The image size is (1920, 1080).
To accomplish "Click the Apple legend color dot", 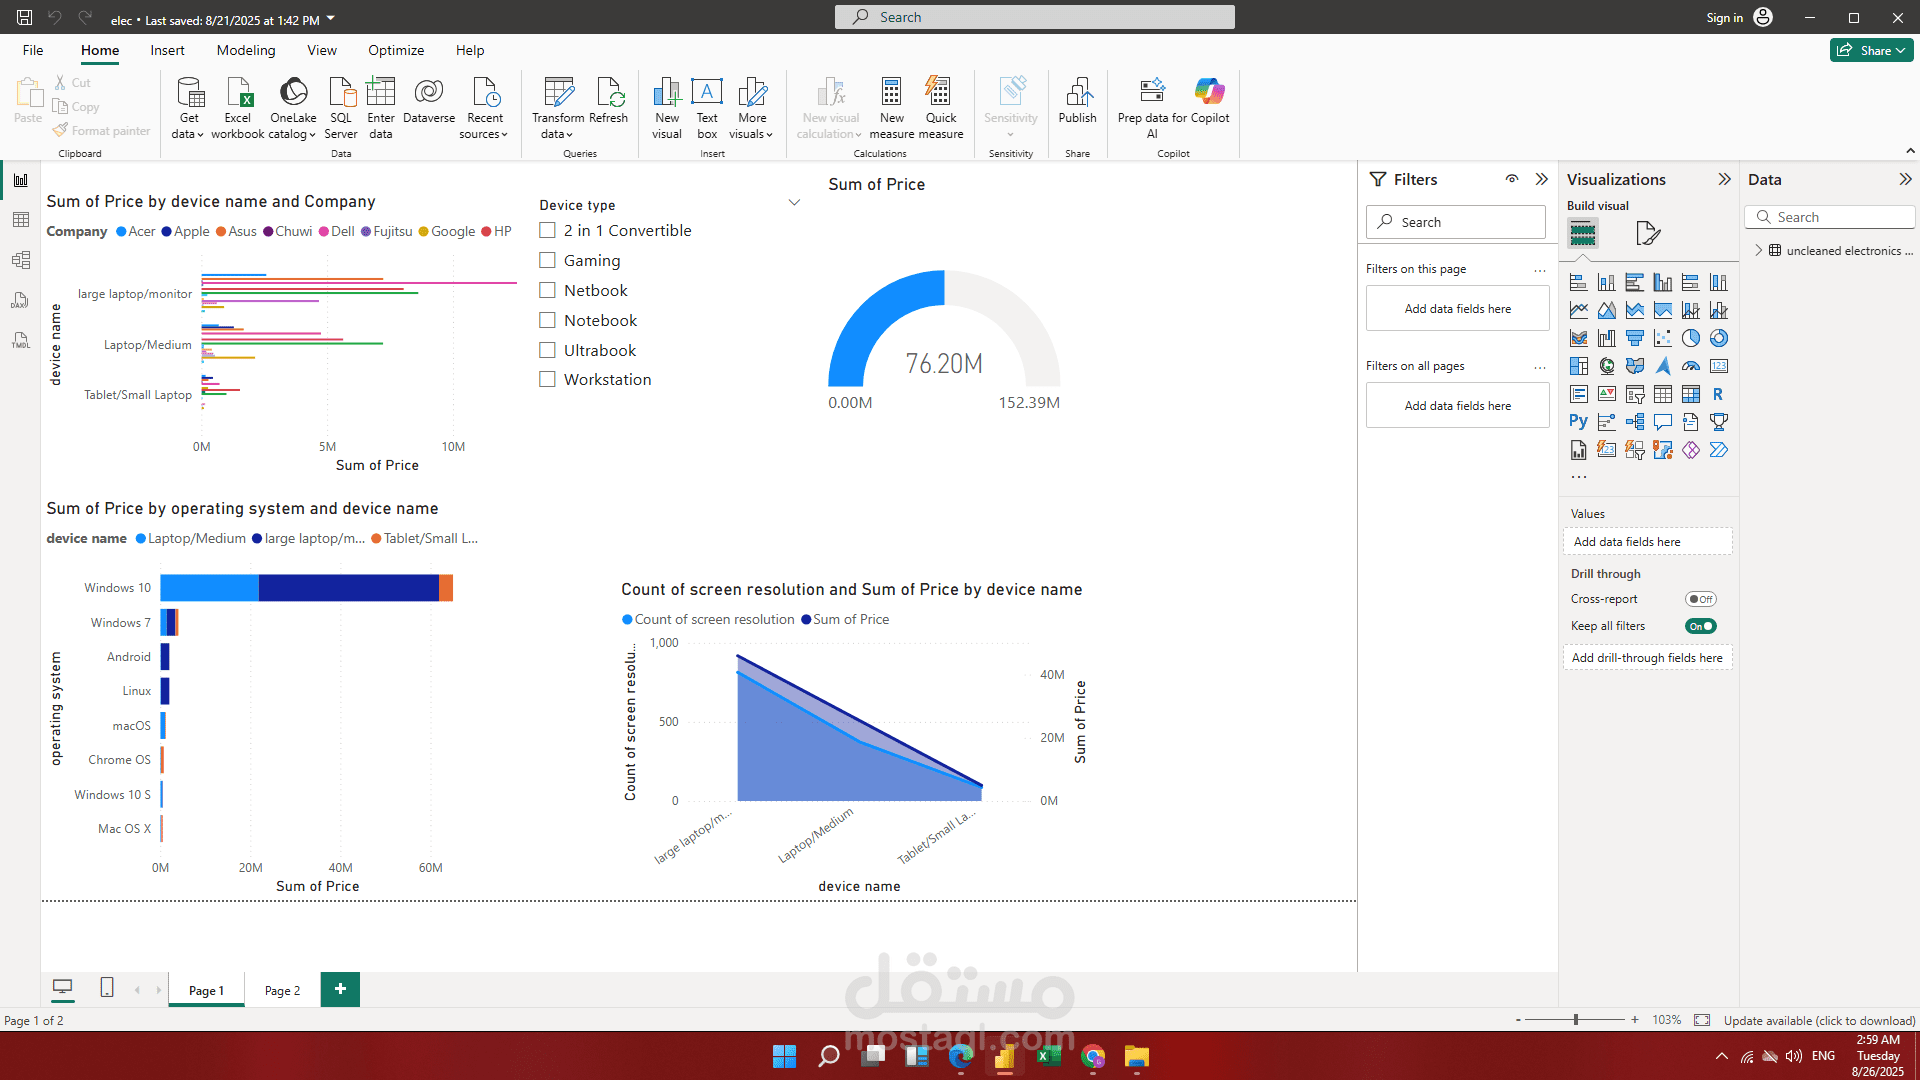I will click(x=166, y=231).
